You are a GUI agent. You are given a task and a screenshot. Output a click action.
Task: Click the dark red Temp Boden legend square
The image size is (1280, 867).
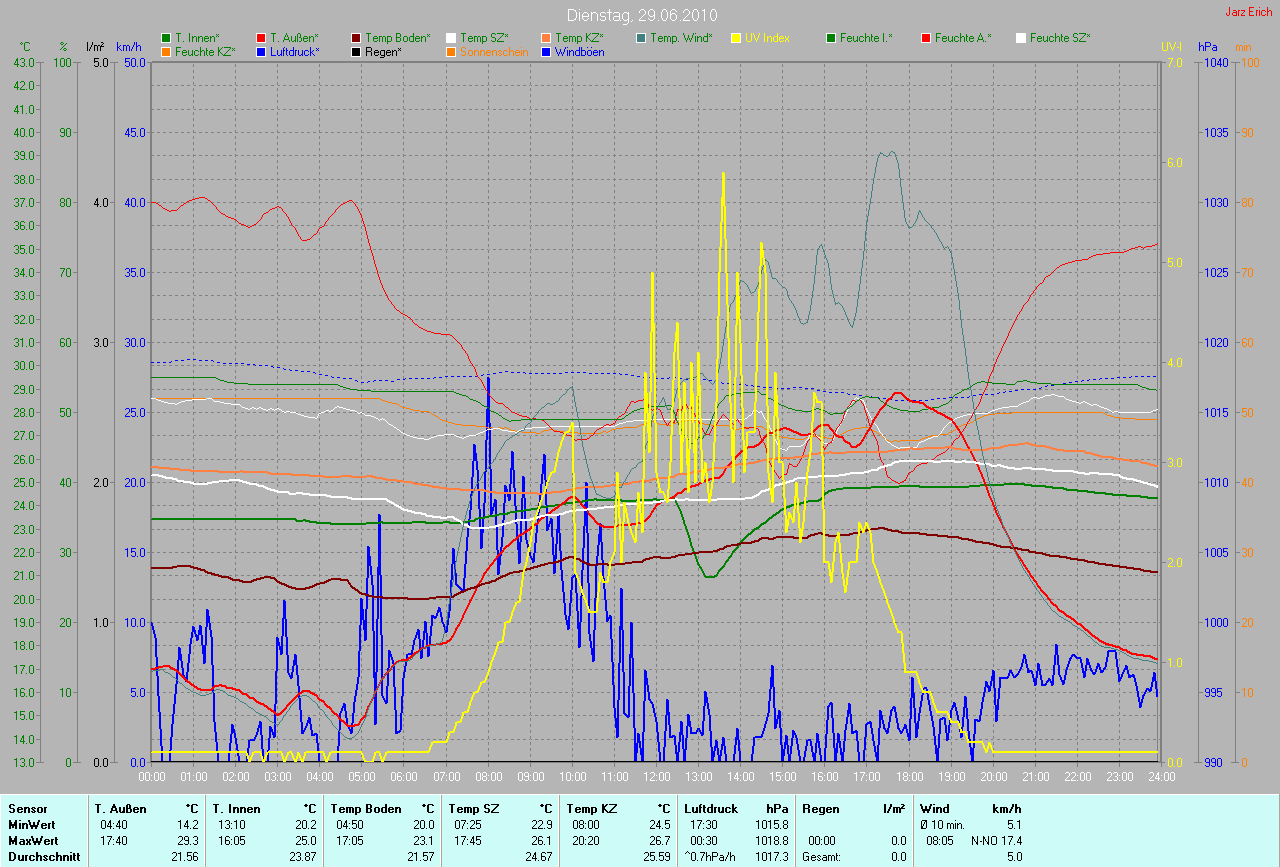356,38
